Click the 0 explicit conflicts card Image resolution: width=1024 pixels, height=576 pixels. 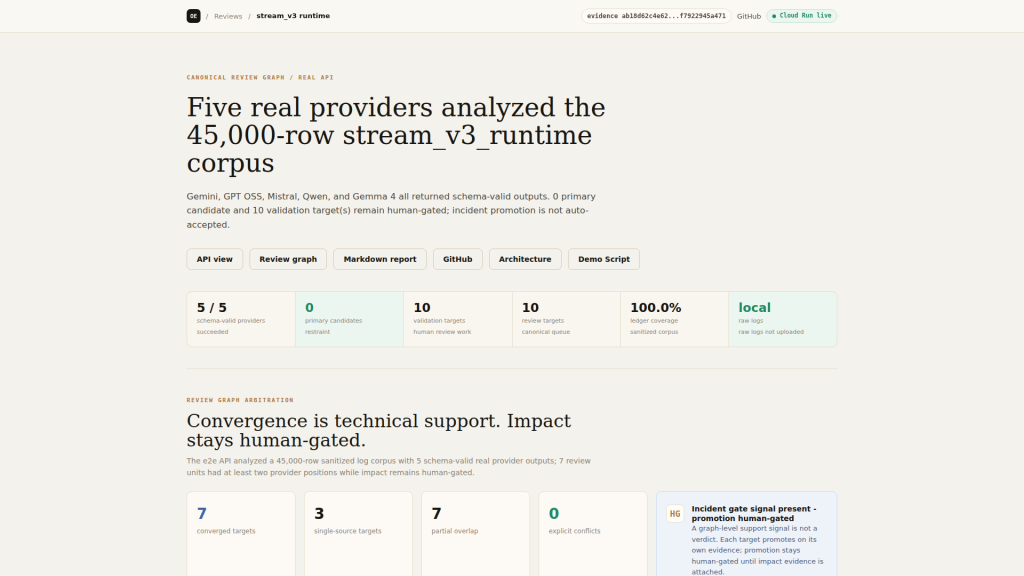point(593,534)
